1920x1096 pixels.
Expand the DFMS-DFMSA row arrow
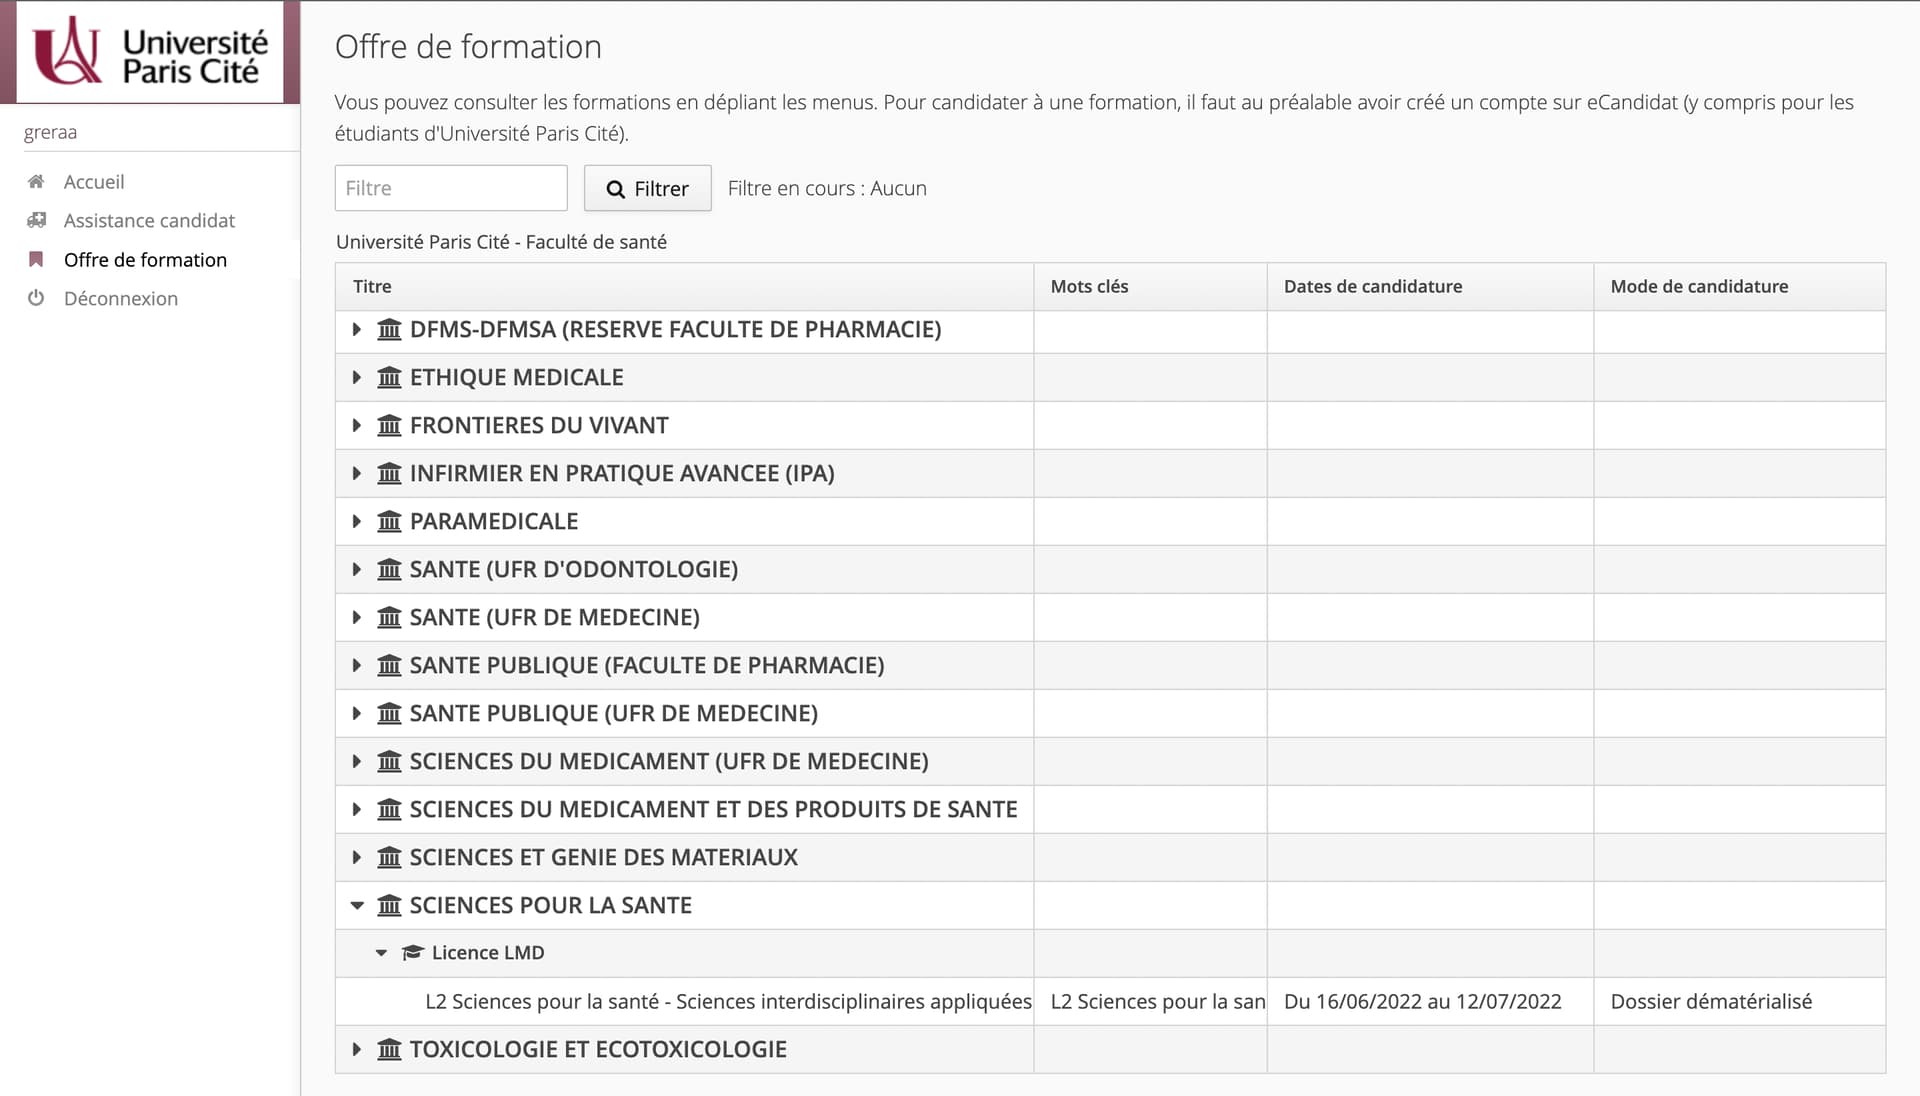point(356,329)
